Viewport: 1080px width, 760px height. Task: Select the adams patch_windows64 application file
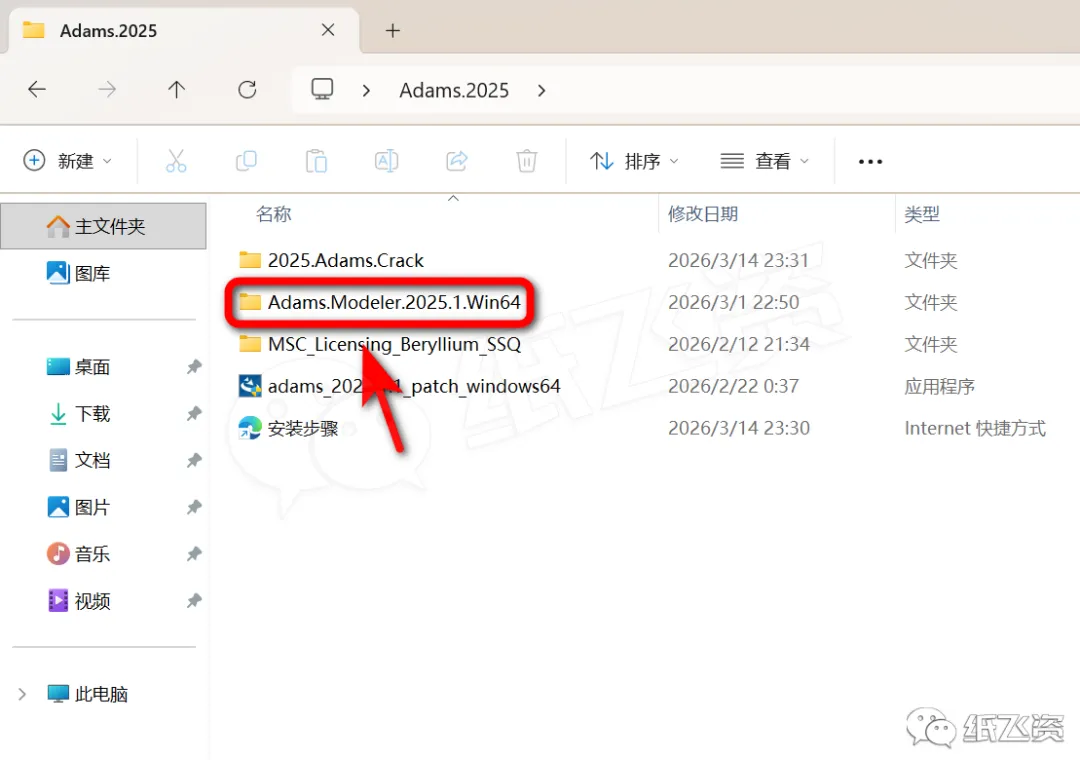pyautogui.click(x=414, y=387)
